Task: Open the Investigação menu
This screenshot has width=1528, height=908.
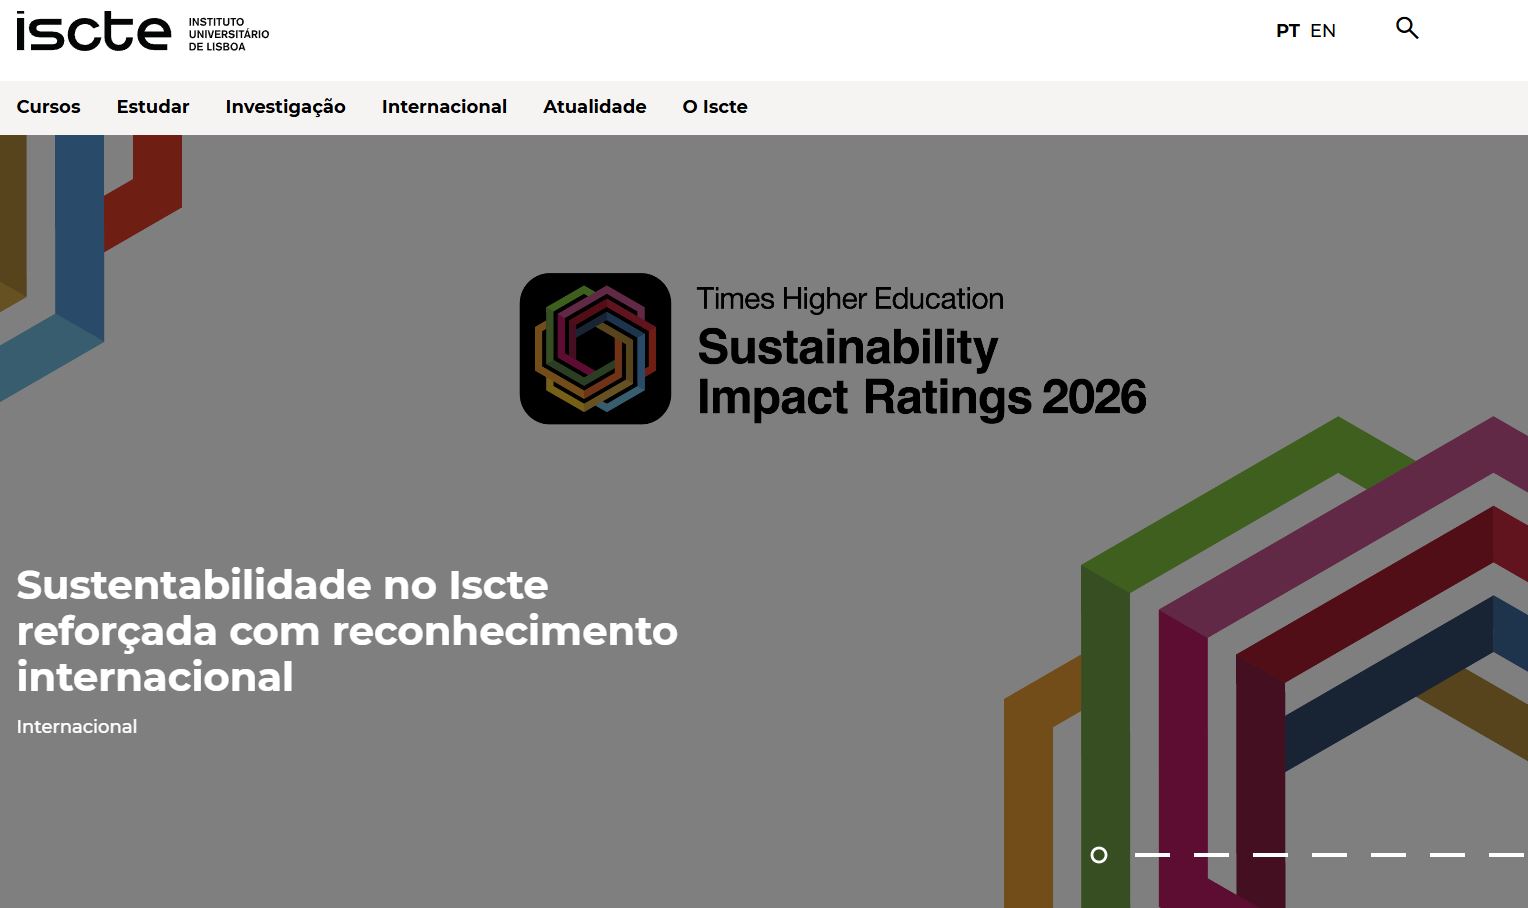Action: (285, 107)
